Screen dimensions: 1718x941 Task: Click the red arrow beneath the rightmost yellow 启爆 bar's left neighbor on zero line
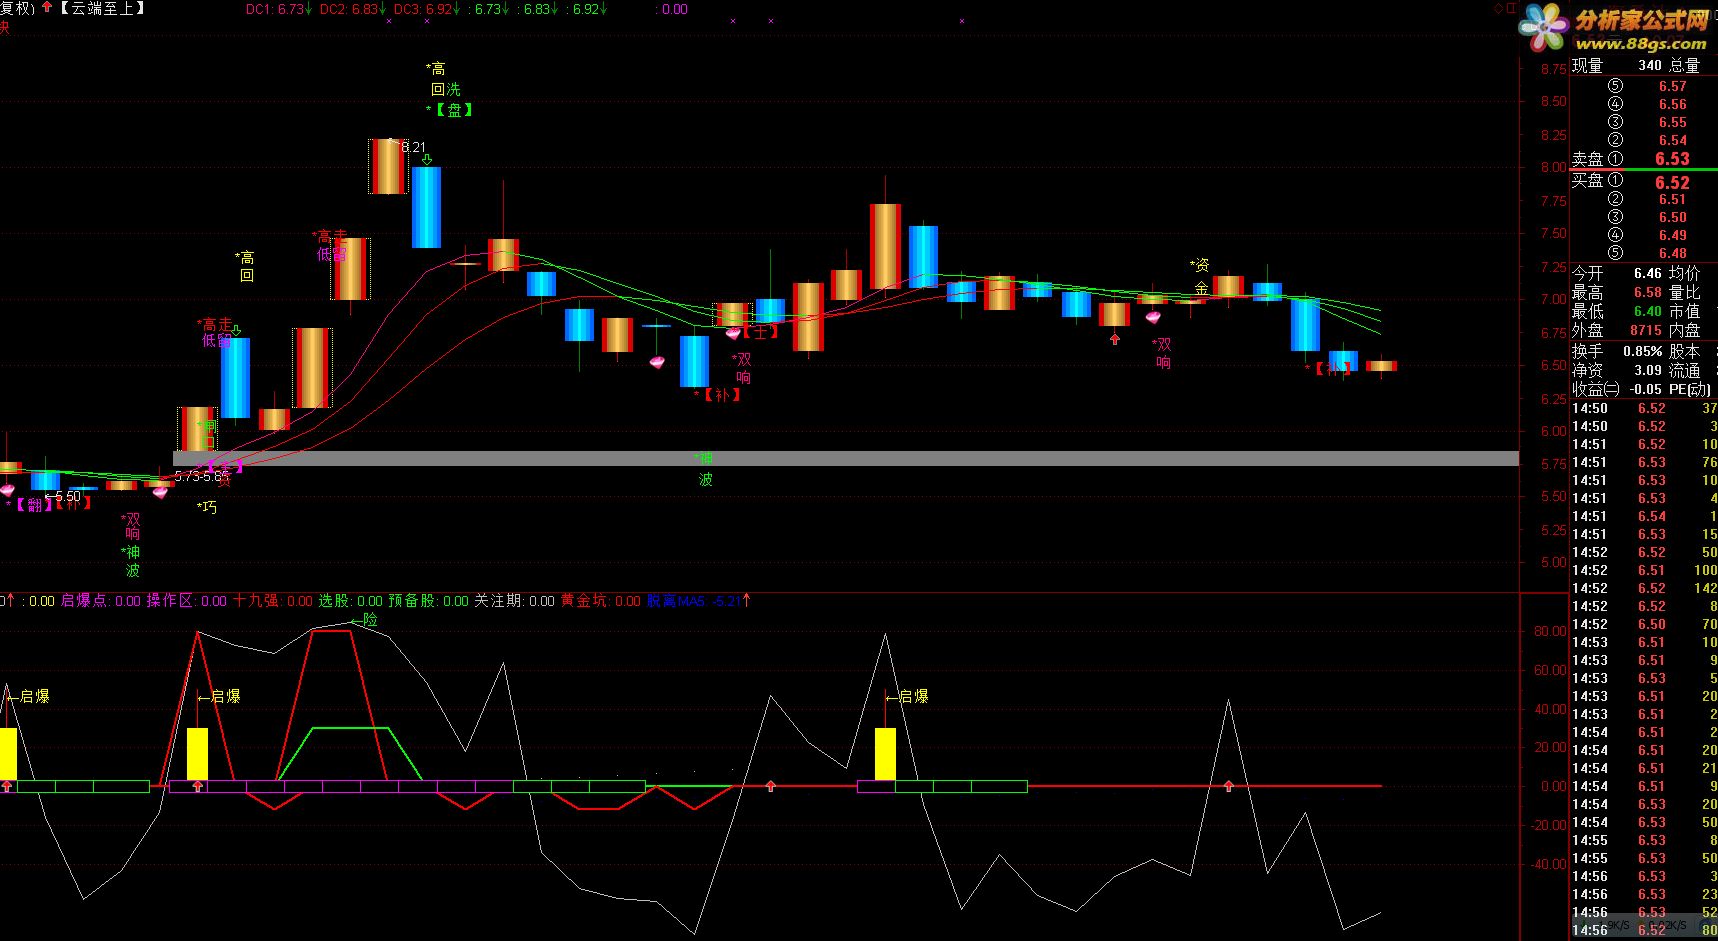(x=770, y=787)
